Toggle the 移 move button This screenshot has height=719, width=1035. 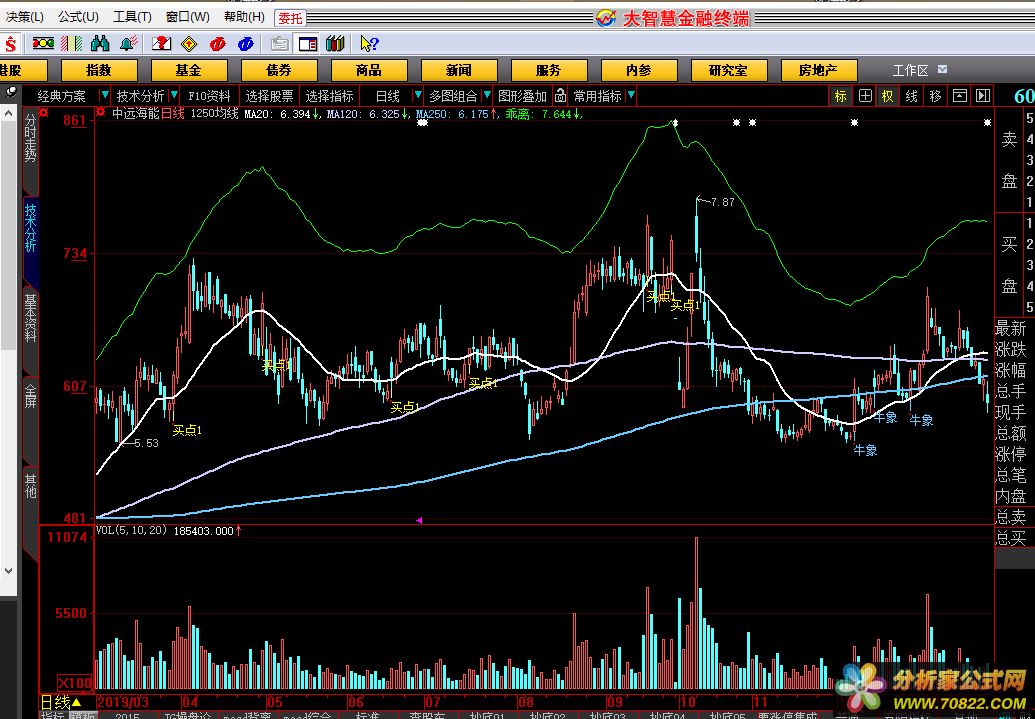click(935, 96)
